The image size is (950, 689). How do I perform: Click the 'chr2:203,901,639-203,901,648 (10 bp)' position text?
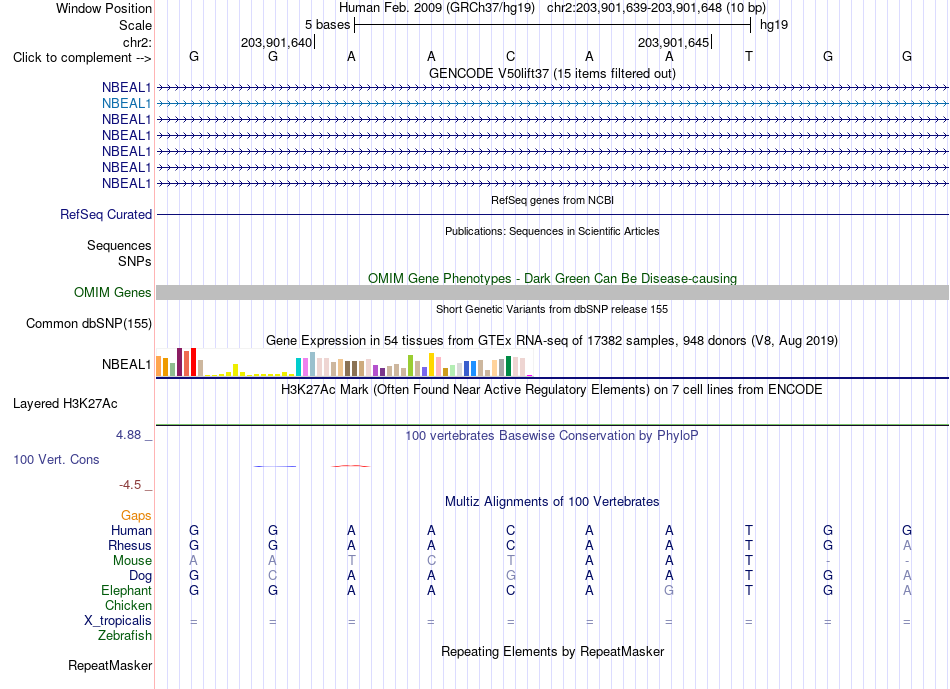656,8
